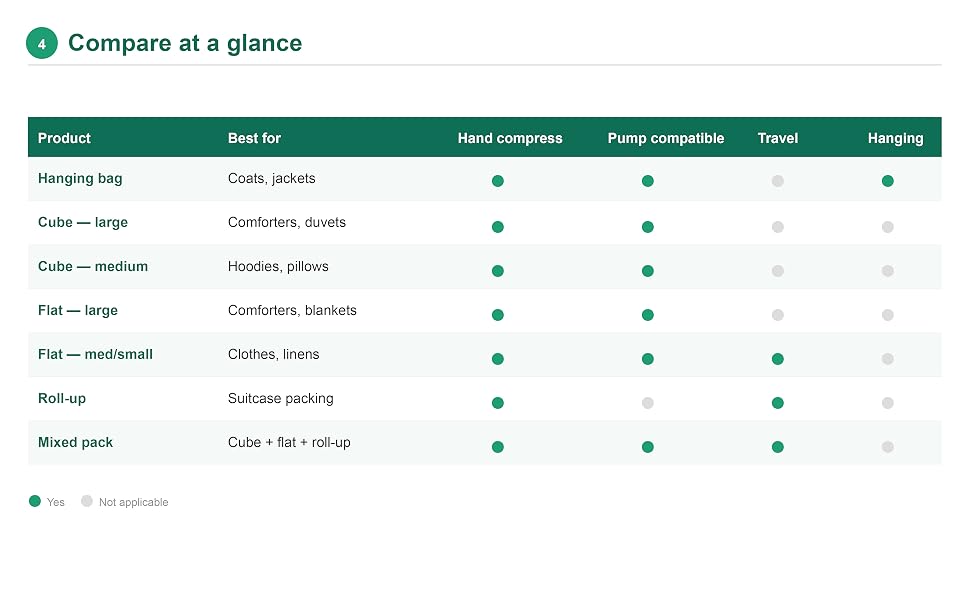The width and height of the screenshot is (970, 600).
Task: Click the Pump compatible dot for Hanging bag
Action: [x=648, y=181]
